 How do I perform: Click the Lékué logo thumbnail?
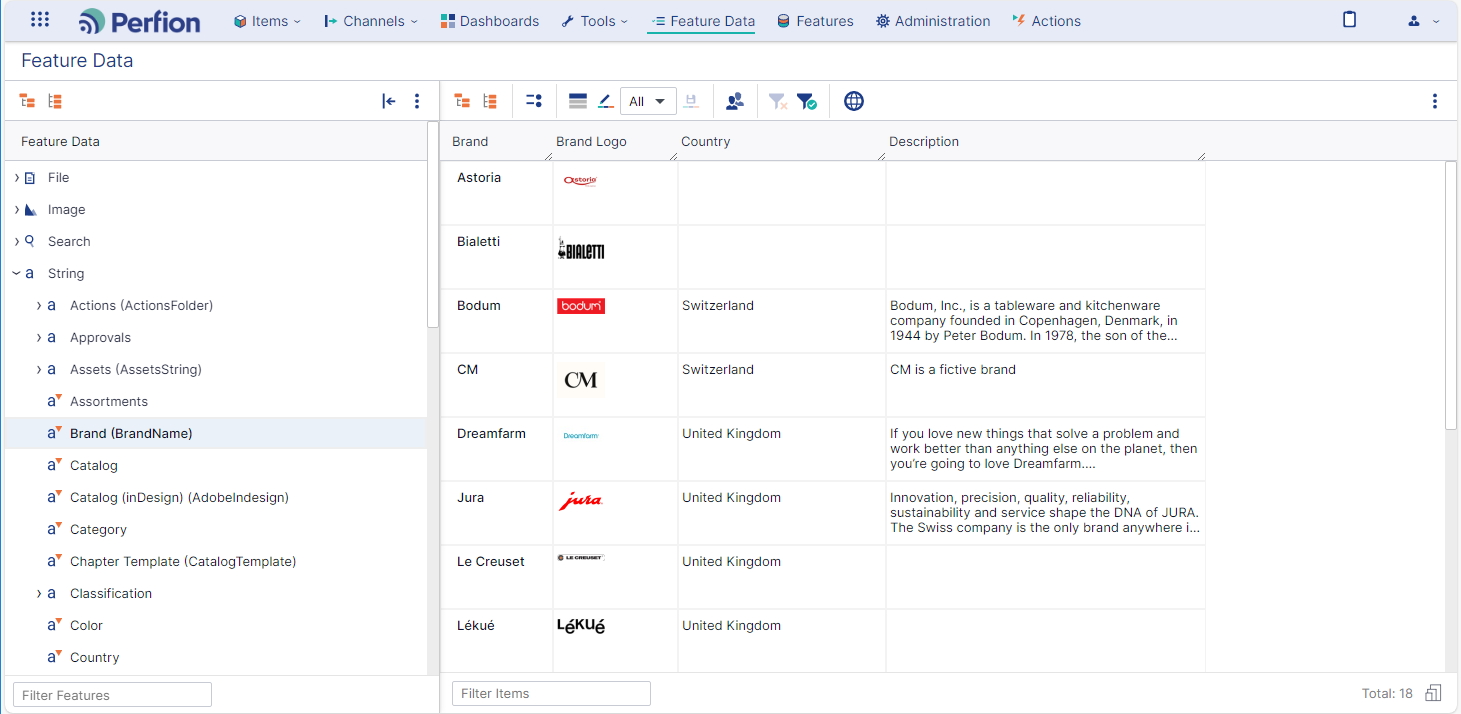click(581, 626)
